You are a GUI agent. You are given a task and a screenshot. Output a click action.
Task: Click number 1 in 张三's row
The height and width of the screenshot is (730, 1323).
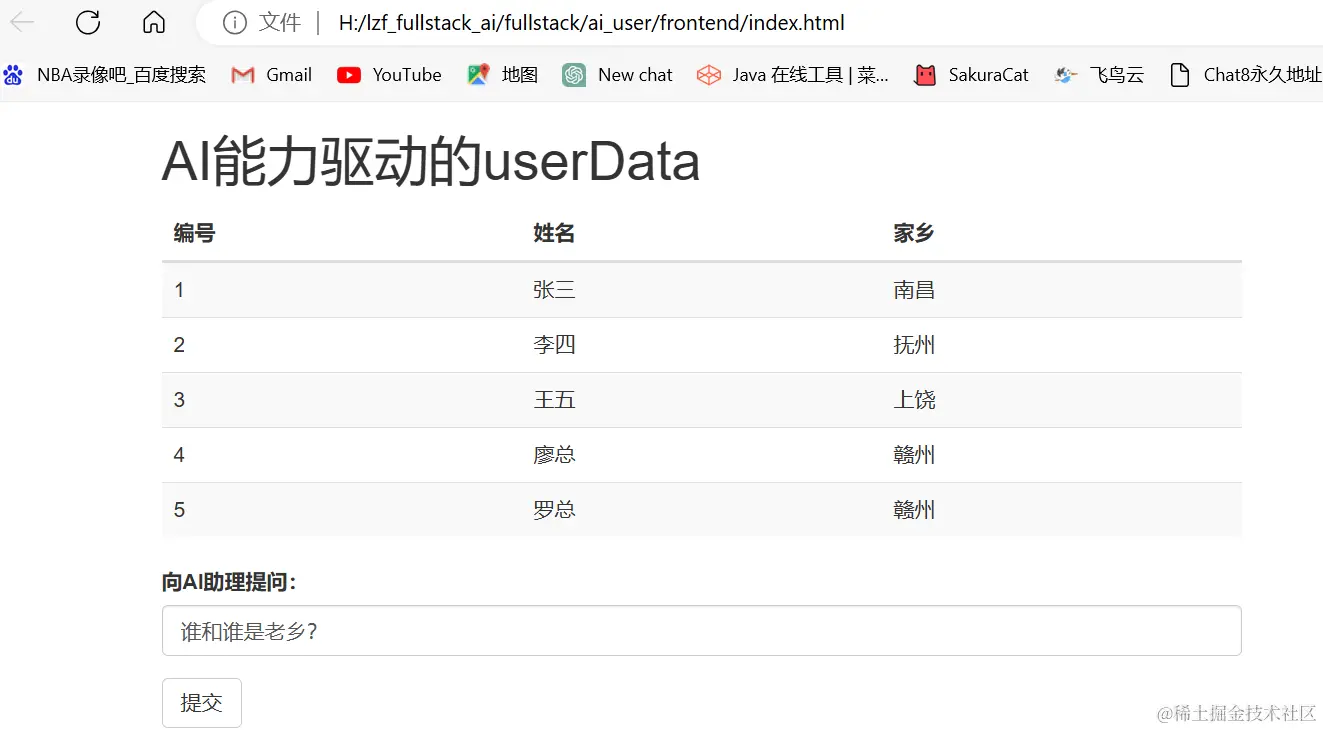(179, 290)
